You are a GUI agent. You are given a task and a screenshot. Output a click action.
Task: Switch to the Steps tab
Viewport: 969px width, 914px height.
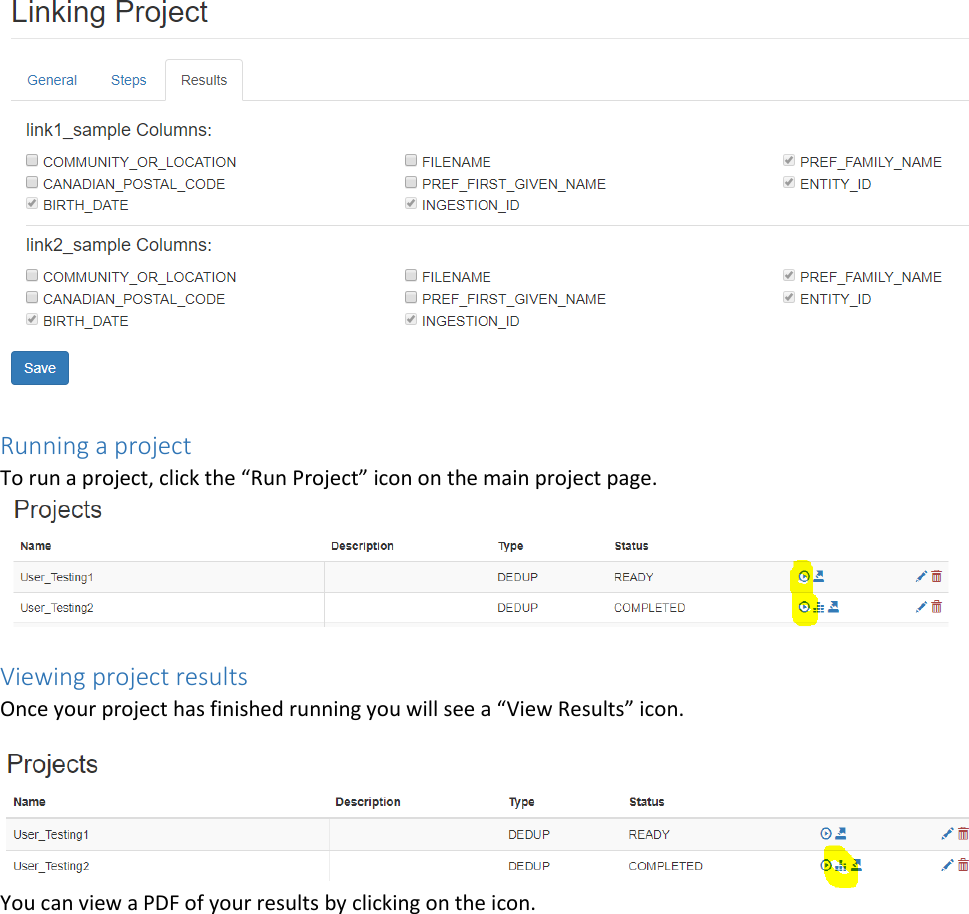tap(129, 80)
